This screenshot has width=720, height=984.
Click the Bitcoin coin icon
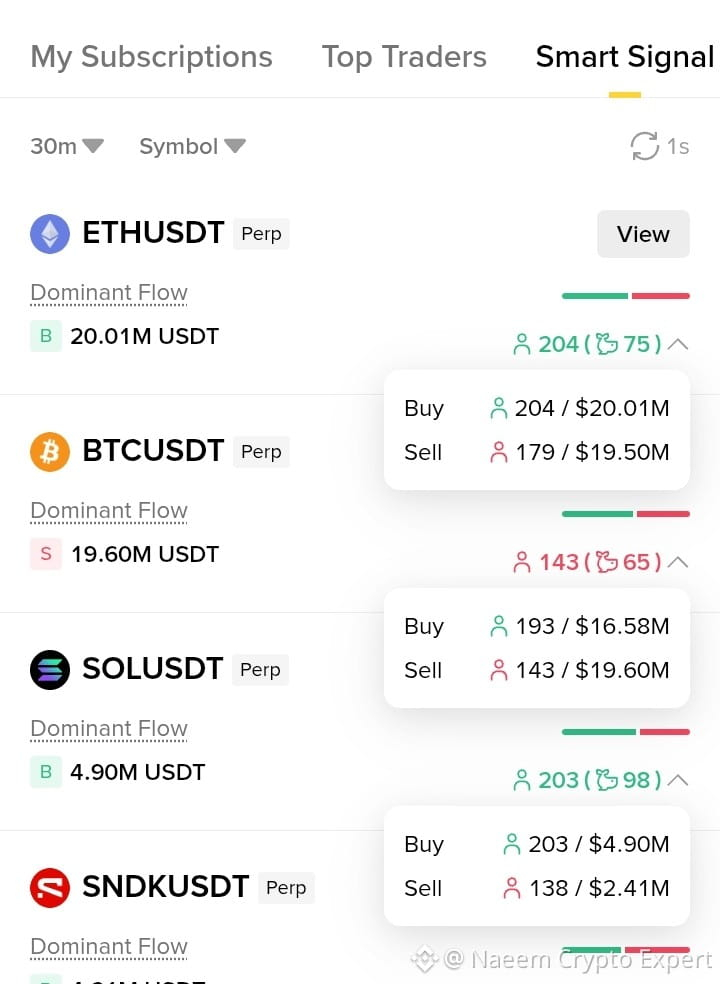click(50, 452)
